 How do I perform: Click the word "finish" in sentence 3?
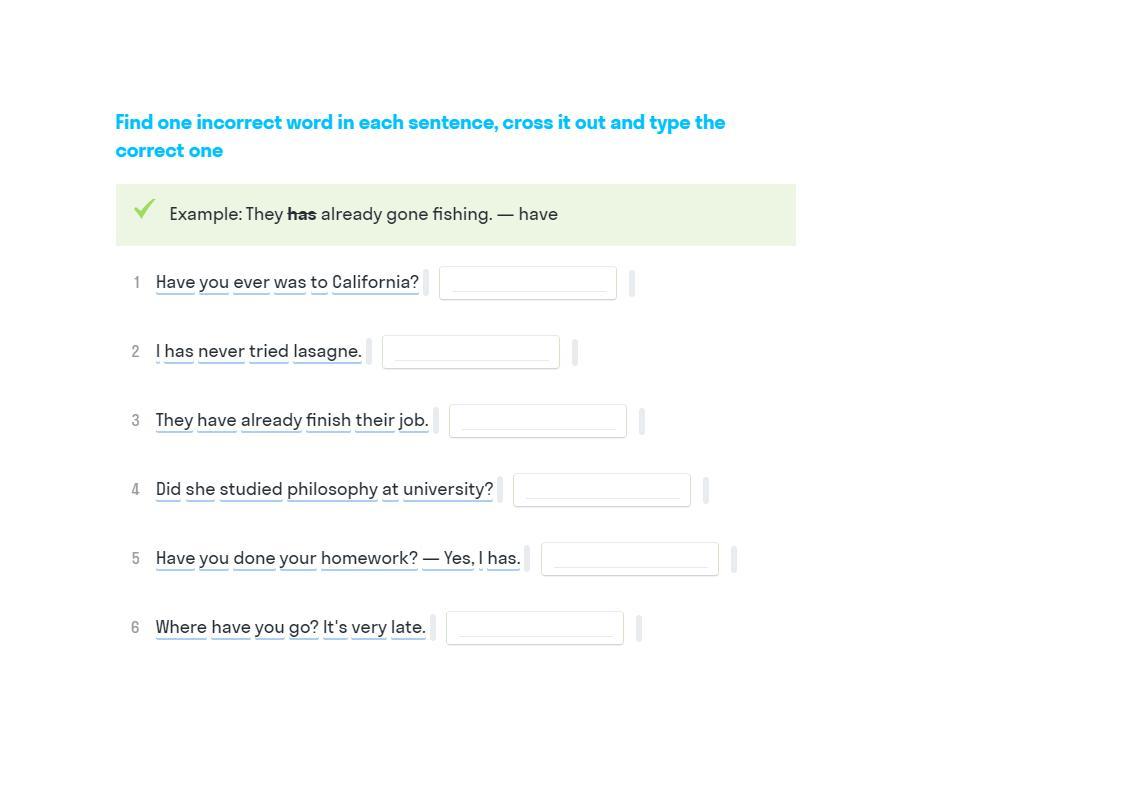[x=328, y=420]
